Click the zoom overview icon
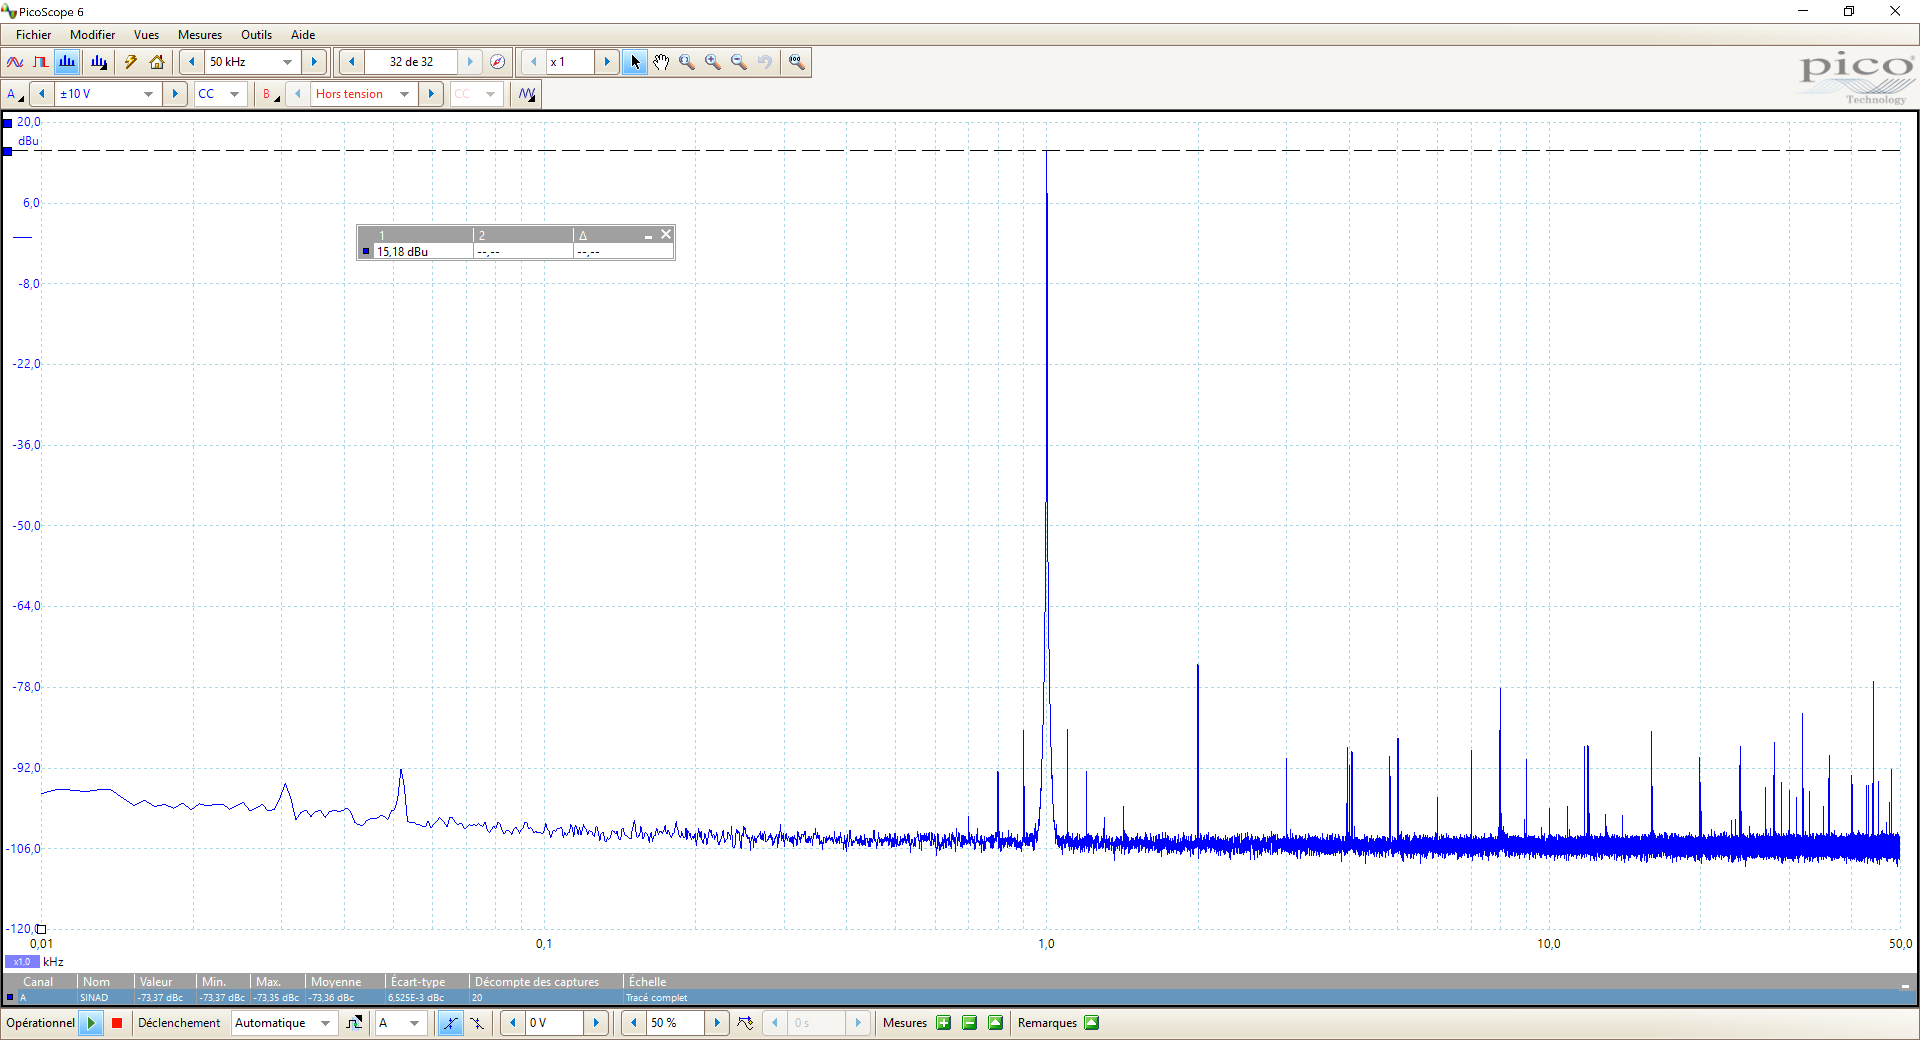Screen dimensions: 1920x1040 click(796, 62)
